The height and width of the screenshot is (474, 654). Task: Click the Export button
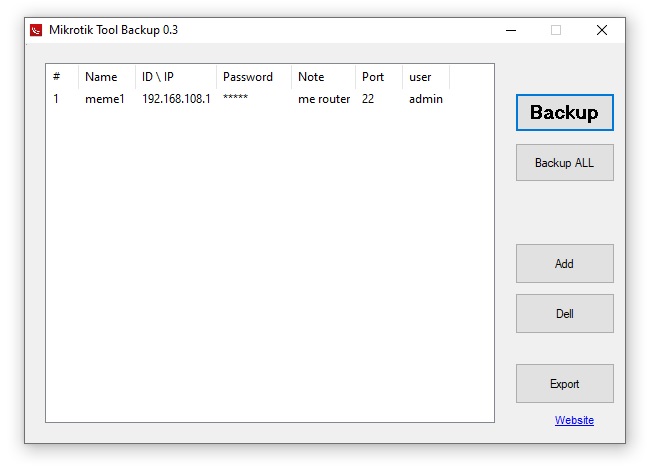565,384
